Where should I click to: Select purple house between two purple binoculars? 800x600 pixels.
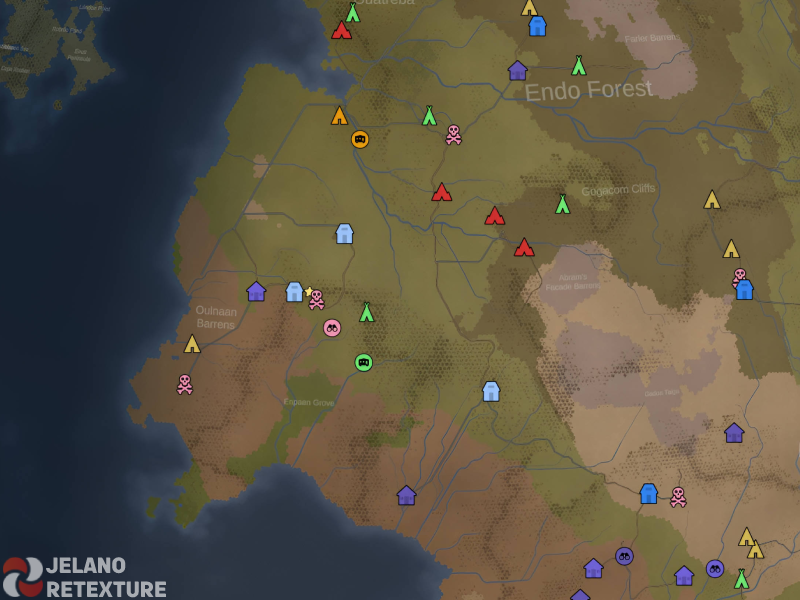(684, 576)
